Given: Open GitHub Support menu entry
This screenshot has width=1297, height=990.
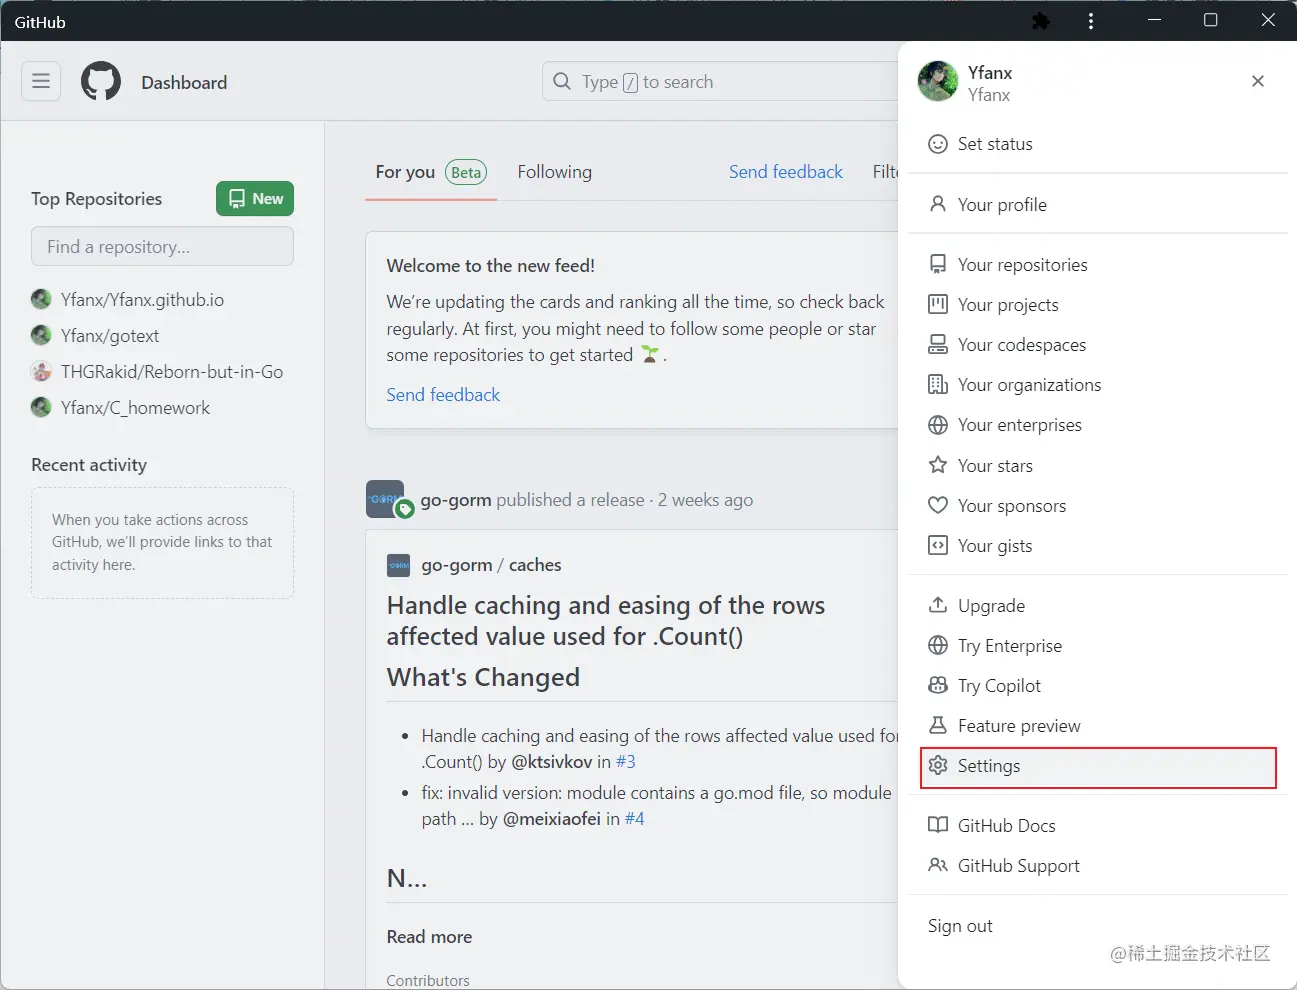Looking at the screenshot, I should (x=1098, y=865).
